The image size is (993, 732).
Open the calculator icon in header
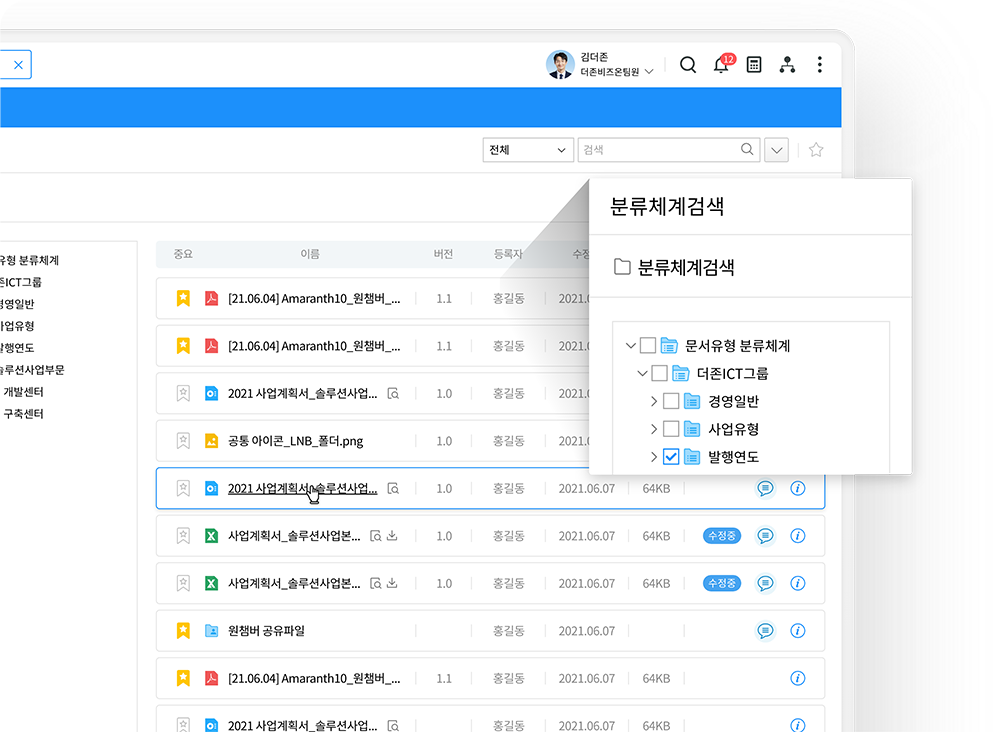(x=754, y=65)
